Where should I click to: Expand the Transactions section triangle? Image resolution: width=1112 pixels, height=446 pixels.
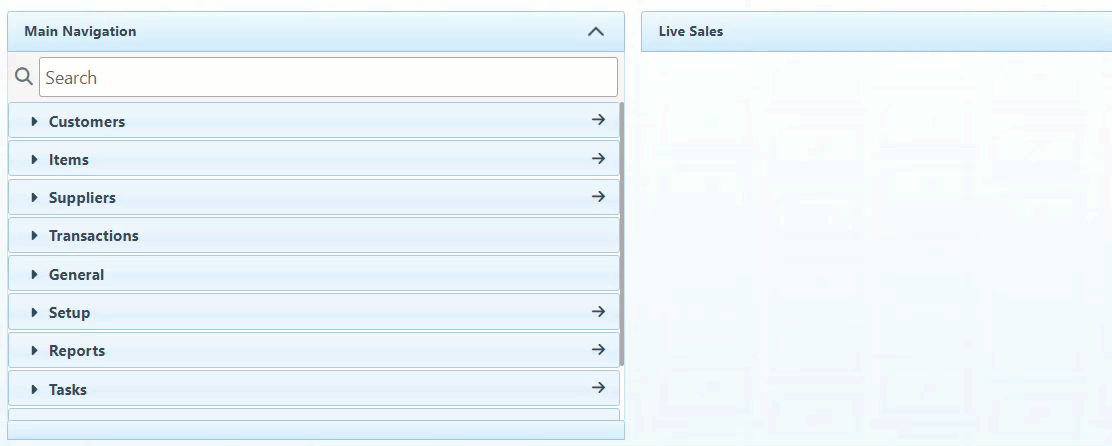34,236
